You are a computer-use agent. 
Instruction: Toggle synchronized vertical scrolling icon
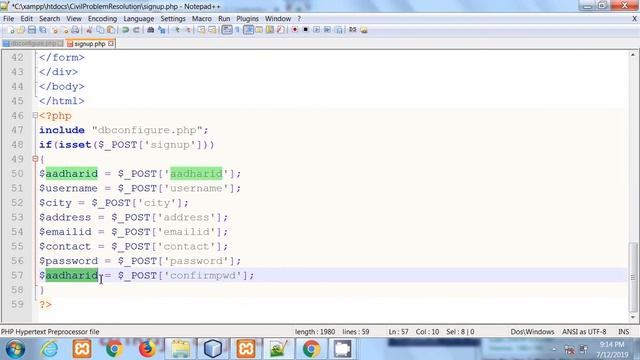click(201, 30)
